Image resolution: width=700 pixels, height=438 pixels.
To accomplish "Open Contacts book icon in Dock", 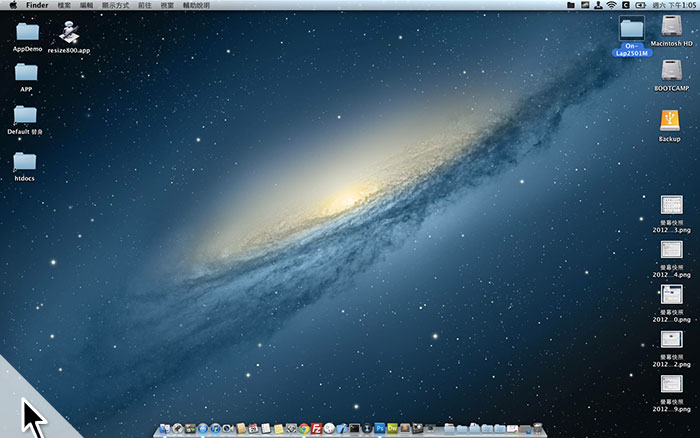I will (x=241, y=429).
